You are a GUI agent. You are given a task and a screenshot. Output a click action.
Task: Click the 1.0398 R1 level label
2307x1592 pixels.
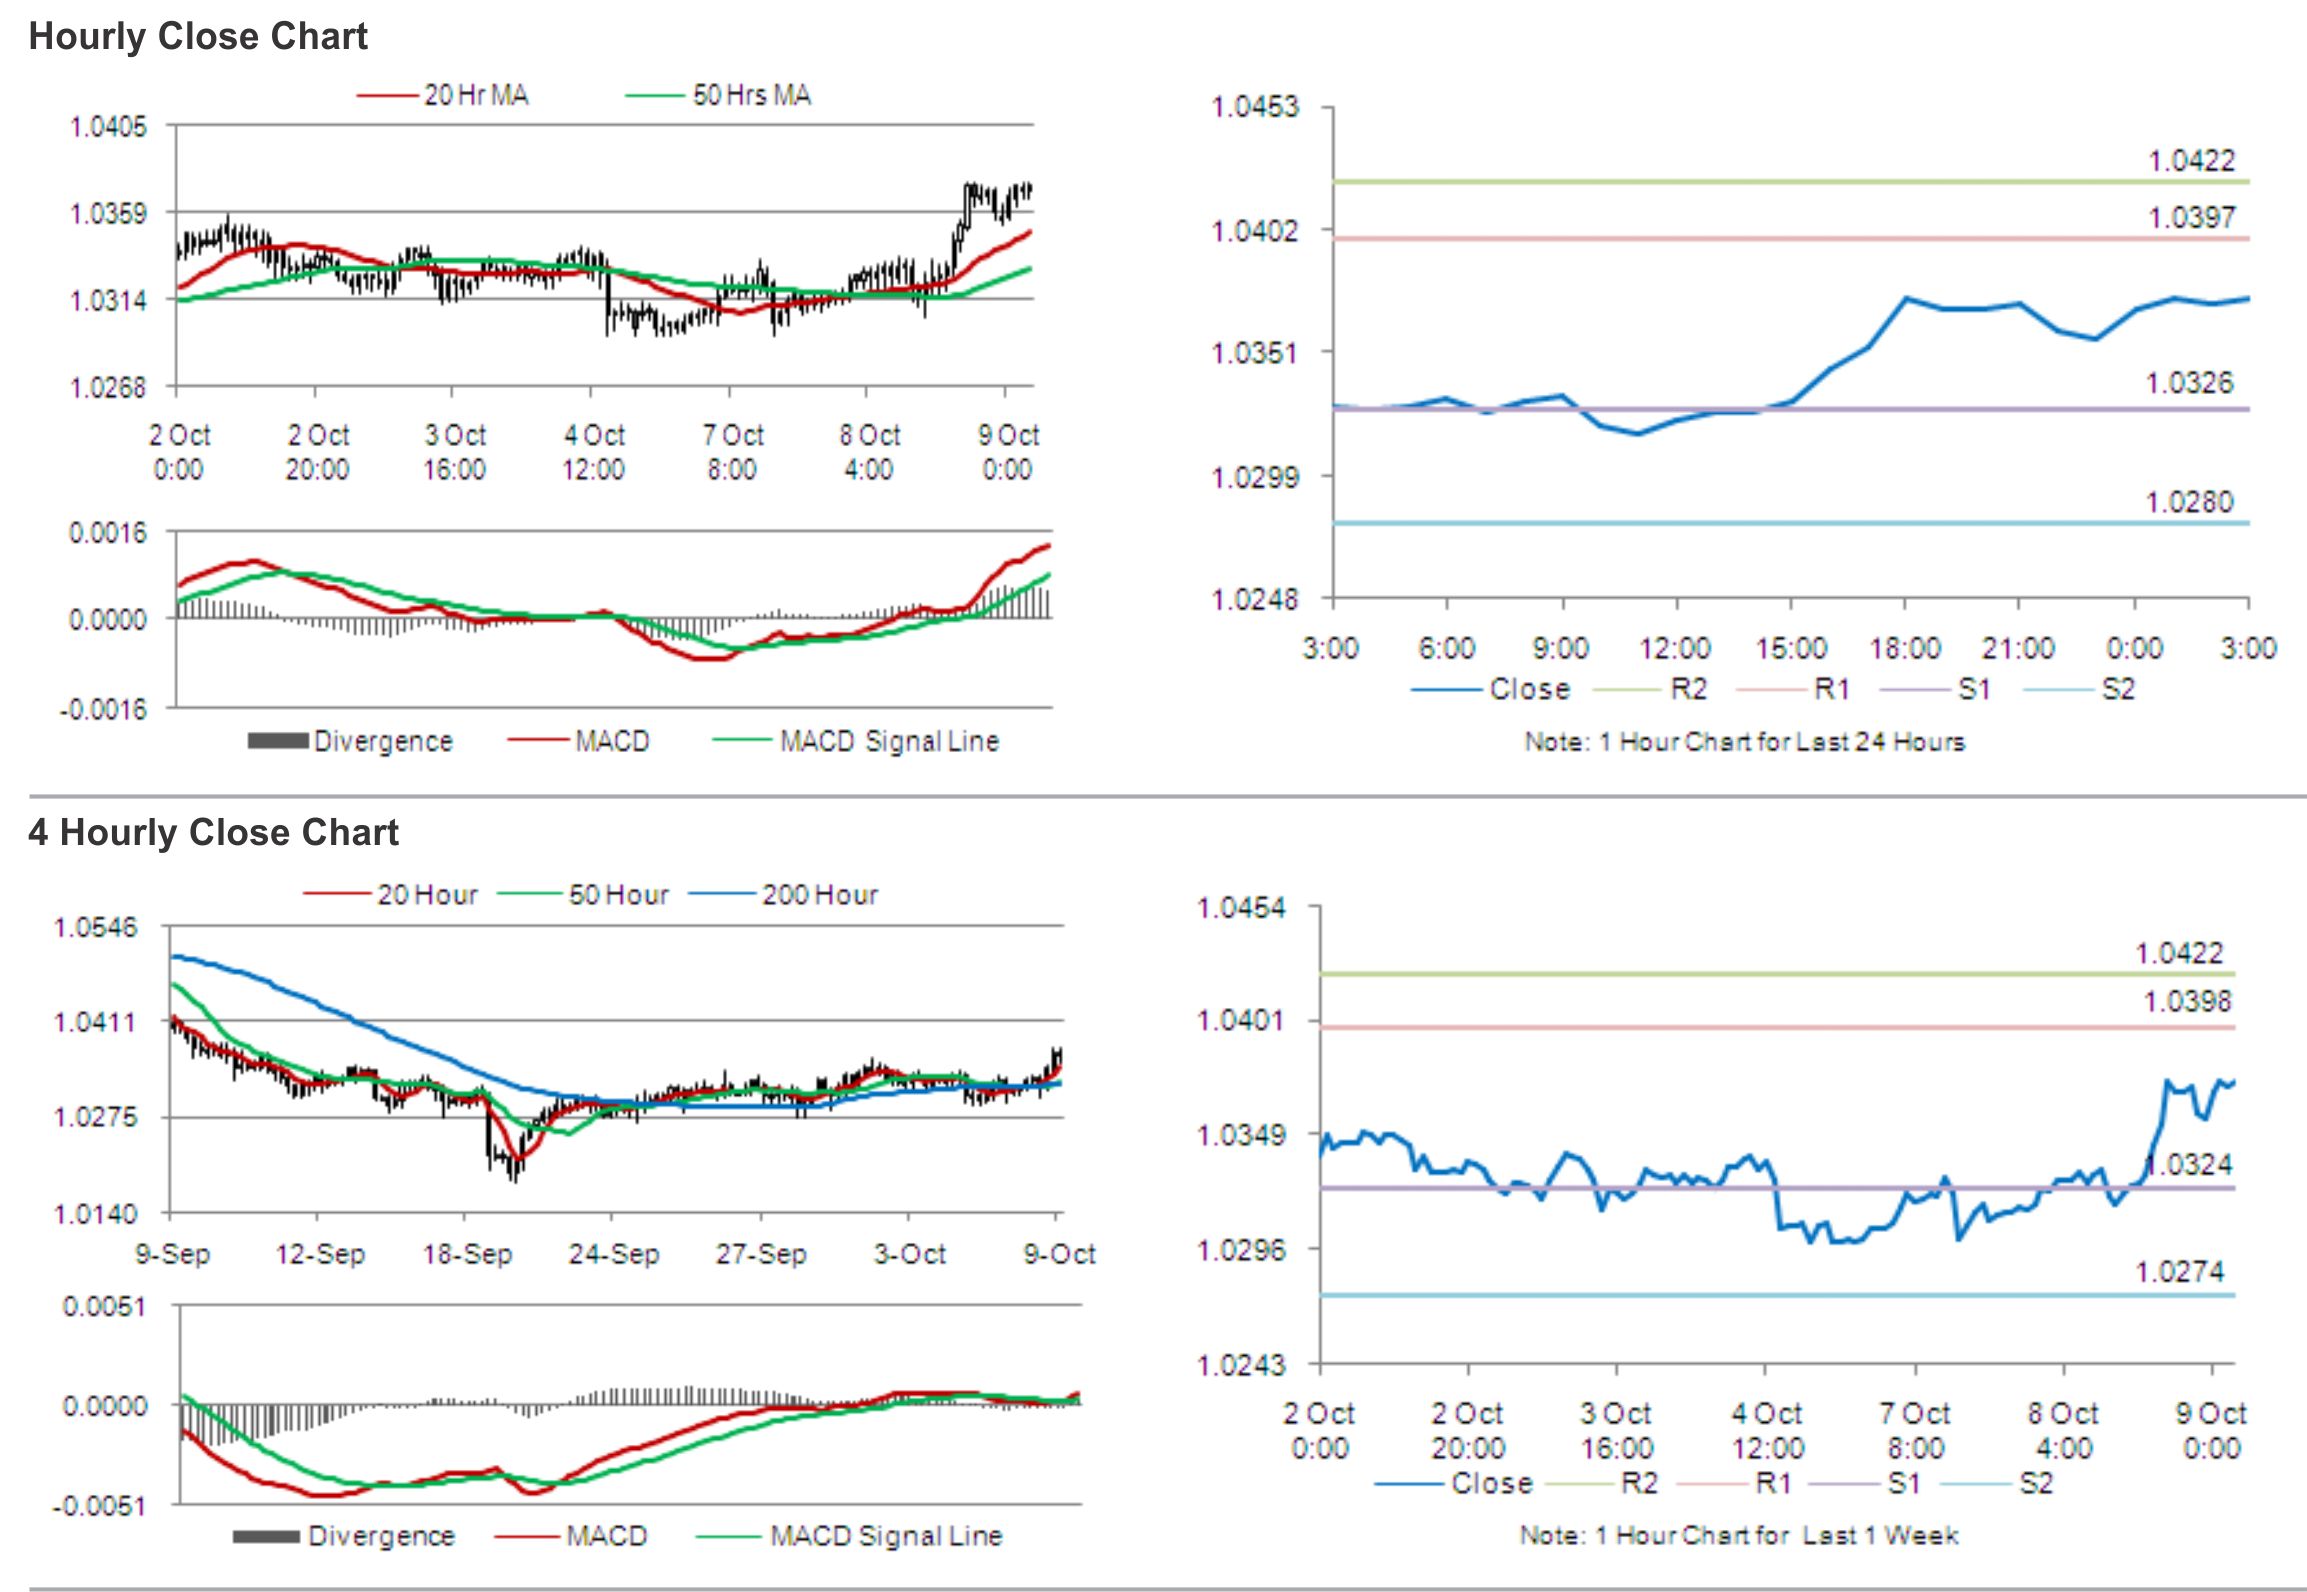[2187, 1001]
